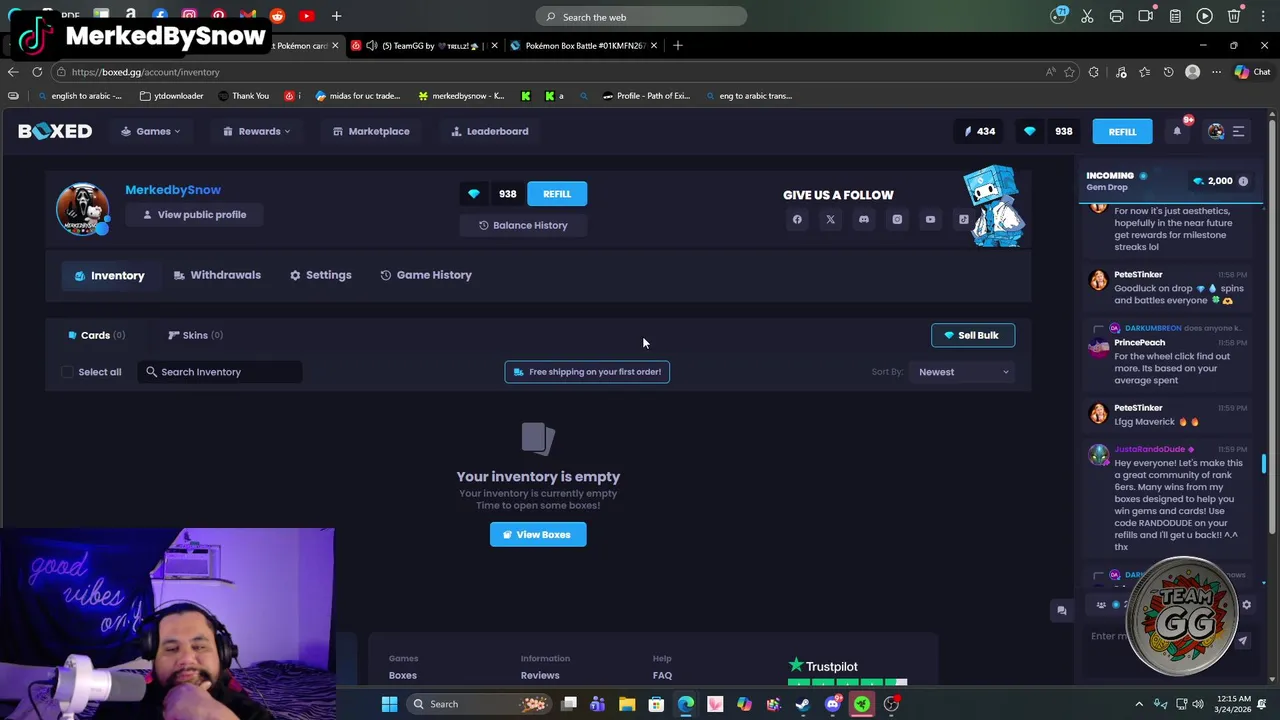Open browser settings and more menu
This screenshot has height=720, width=1280.
(1216, 72)
